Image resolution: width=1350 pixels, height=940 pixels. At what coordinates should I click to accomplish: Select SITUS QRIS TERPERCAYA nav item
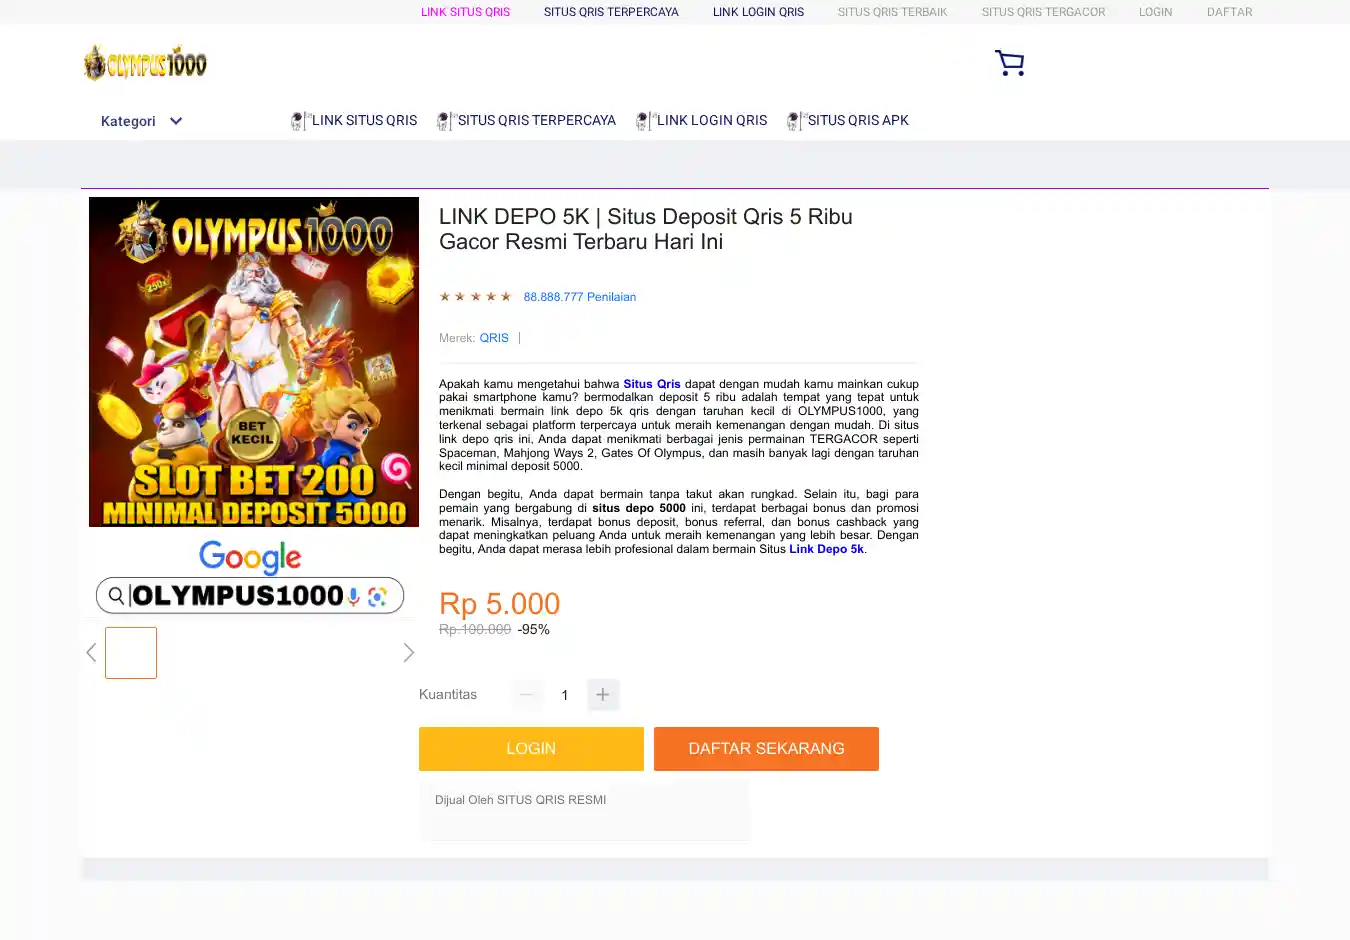[x=536, y=120]
